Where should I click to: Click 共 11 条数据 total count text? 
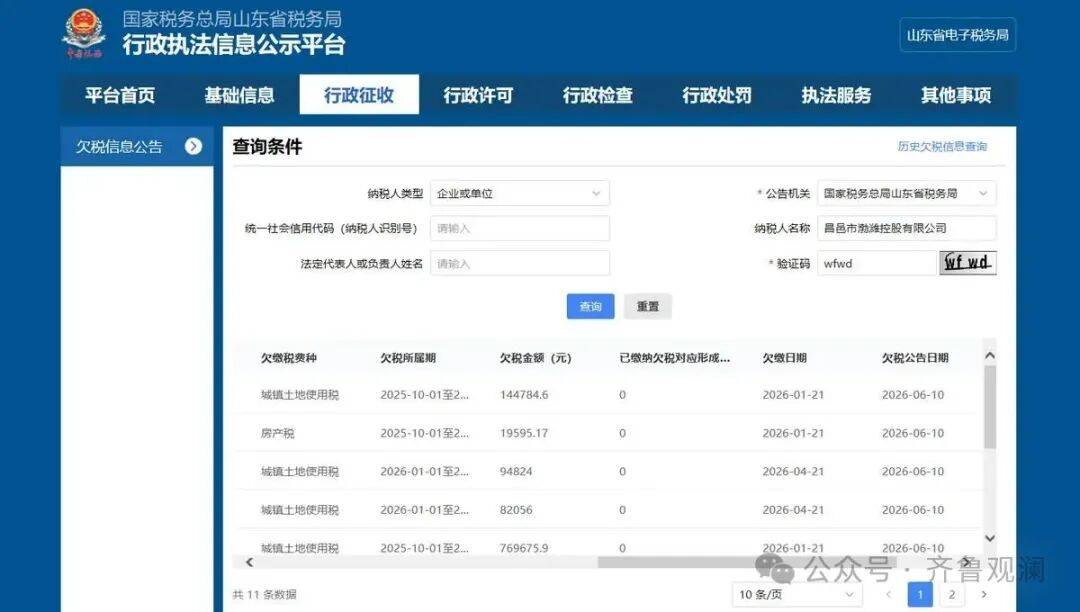[x=264, y=595]
